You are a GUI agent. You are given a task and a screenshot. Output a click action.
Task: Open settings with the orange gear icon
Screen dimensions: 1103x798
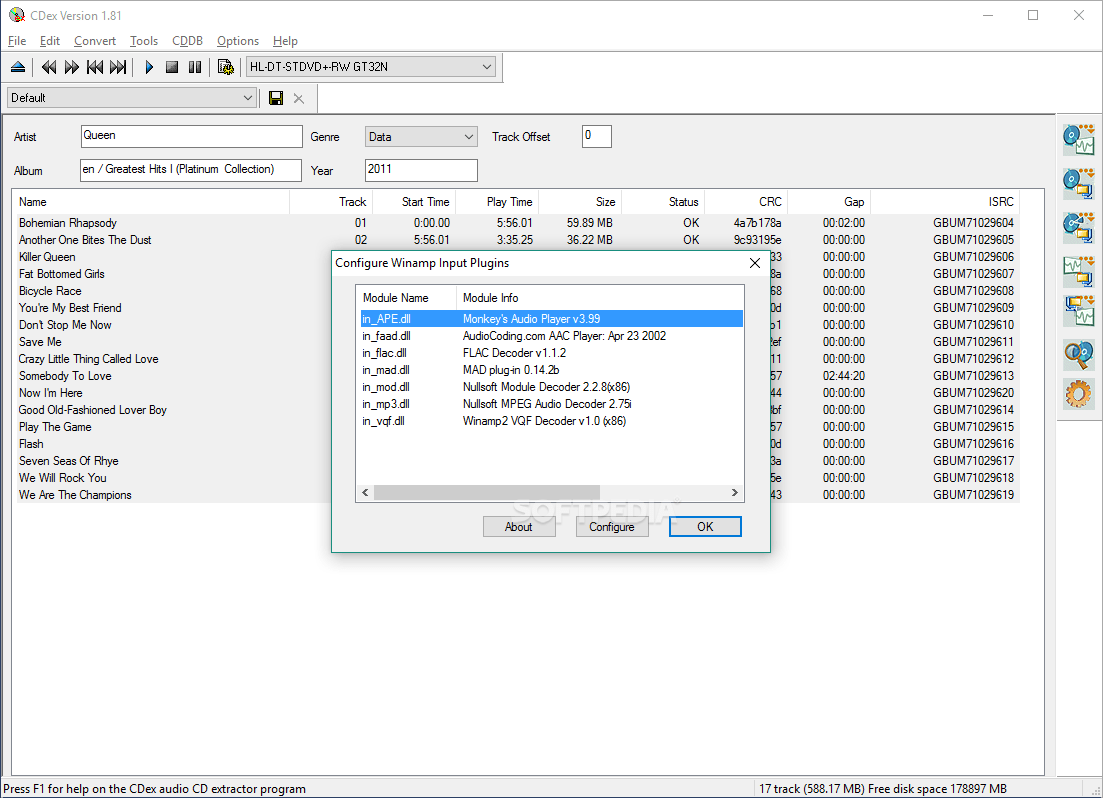[1078, 393]
